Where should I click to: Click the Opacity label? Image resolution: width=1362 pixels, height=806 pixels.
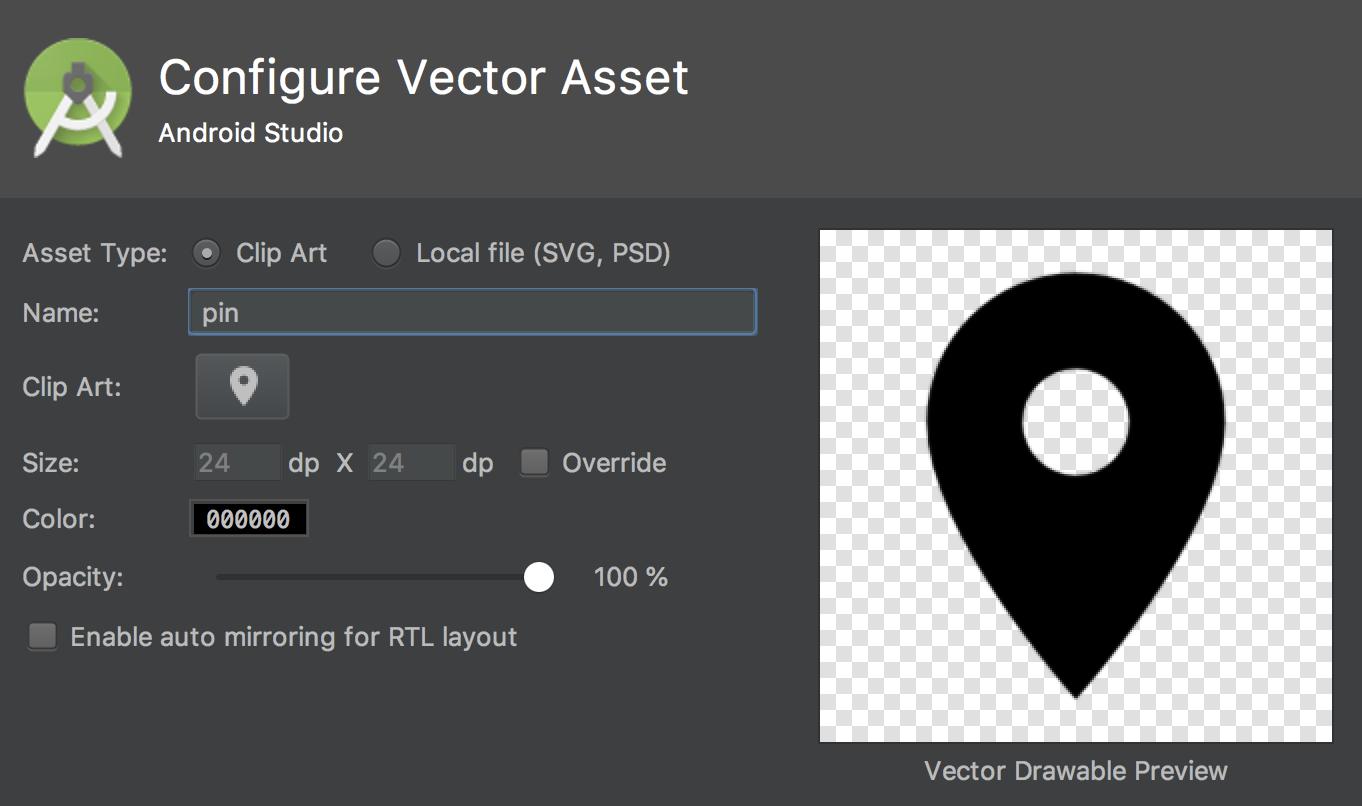pyautogui.click(x=72, y=577)
